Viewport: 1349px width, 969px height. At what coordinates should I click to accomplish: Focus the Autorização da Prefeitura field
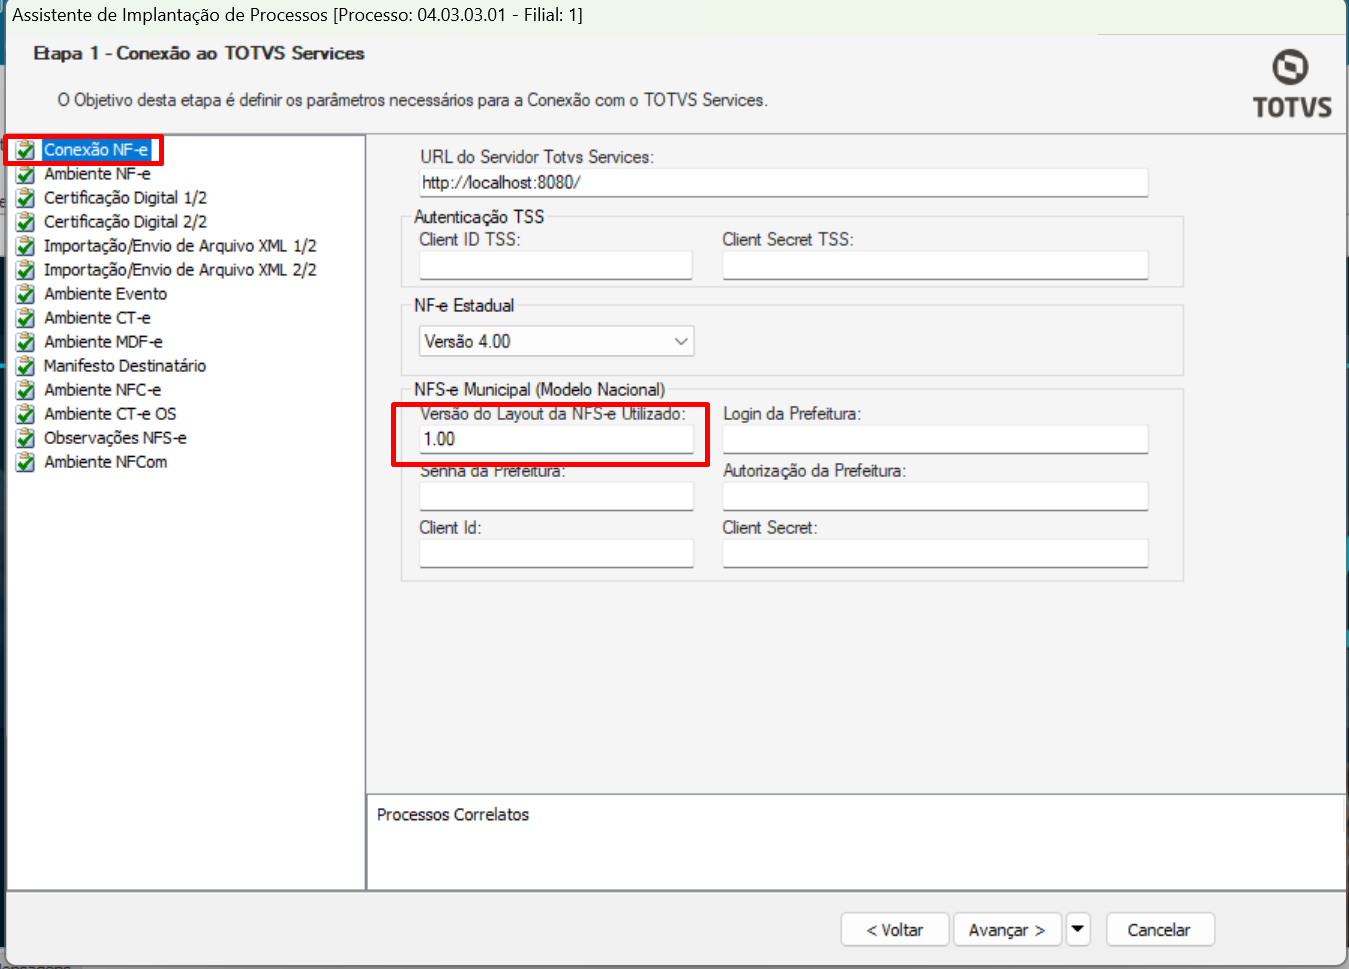pos(935,496)
